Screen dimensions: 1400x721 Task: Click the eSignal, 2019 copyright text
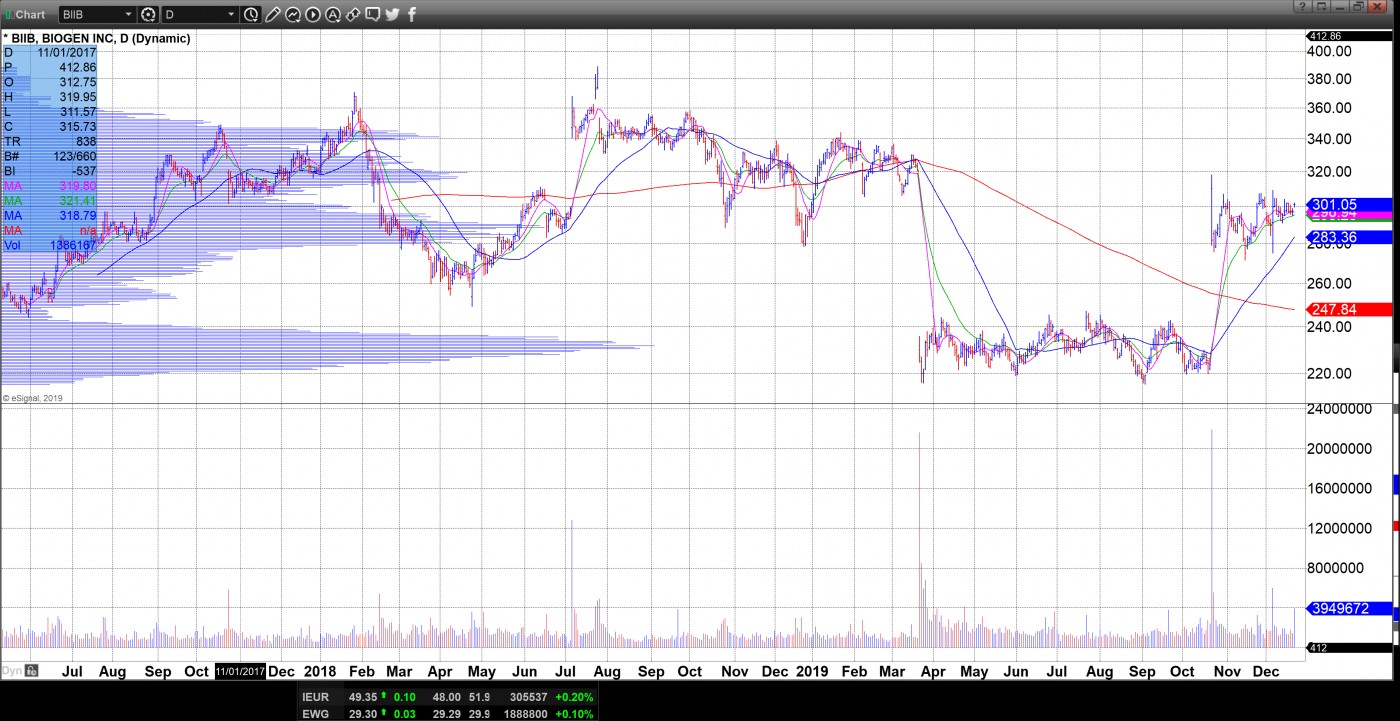click(33, 398)
